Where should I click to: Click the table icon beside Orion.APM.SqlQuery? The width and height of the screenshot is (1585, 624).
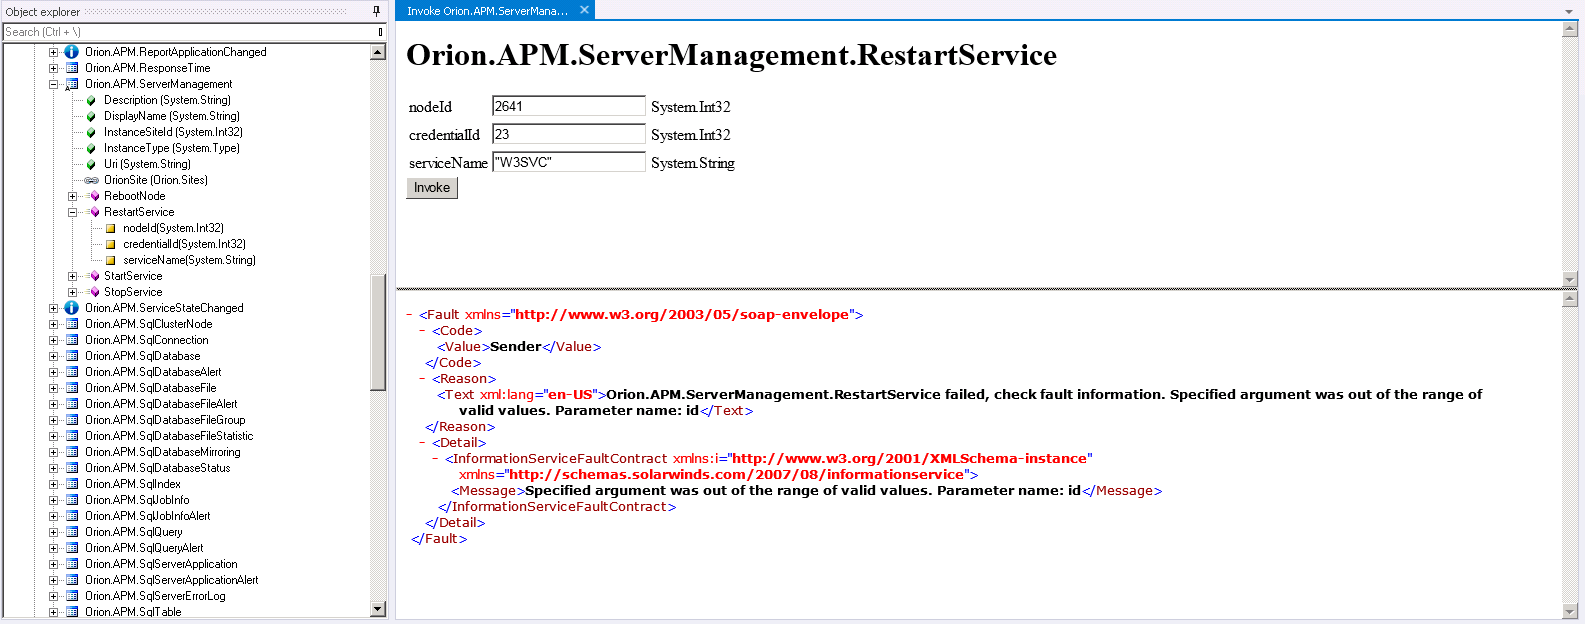(x=72, y=532)
